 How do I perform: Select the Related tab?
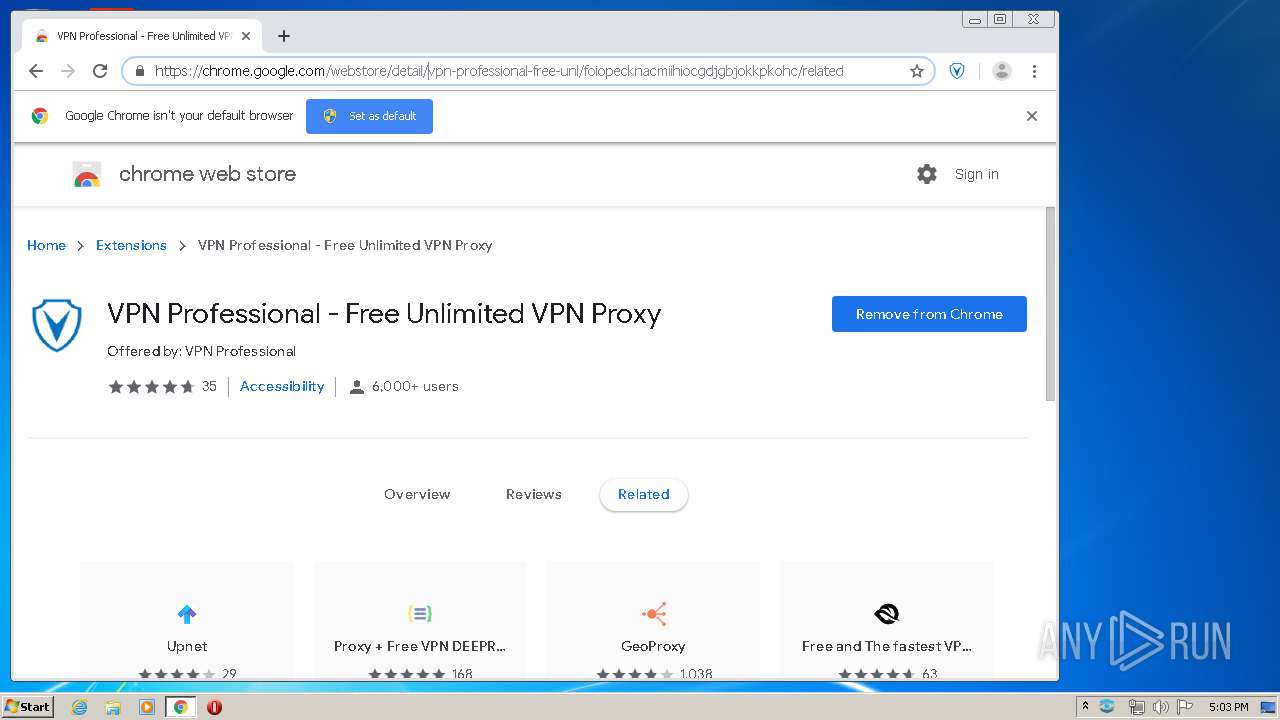click(x=644, y=494)
